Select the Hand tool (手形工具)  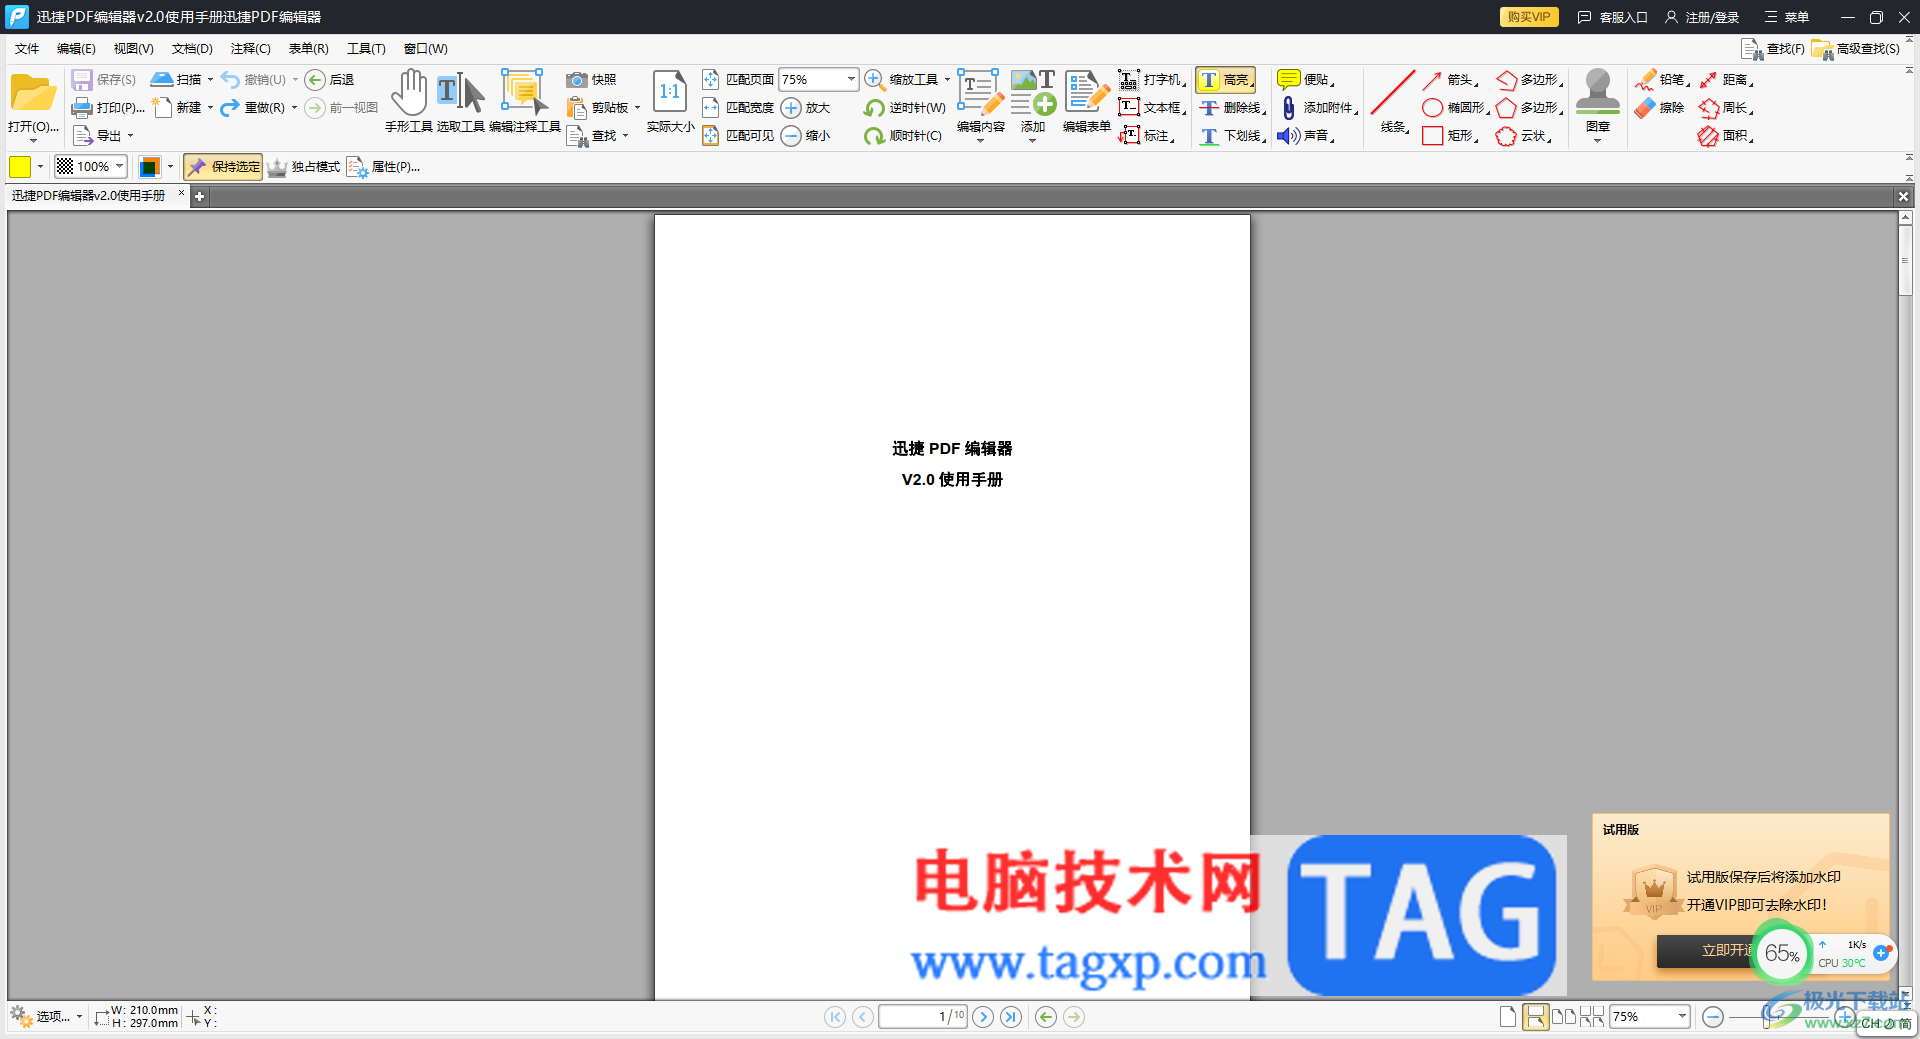(x=408, y=101)
